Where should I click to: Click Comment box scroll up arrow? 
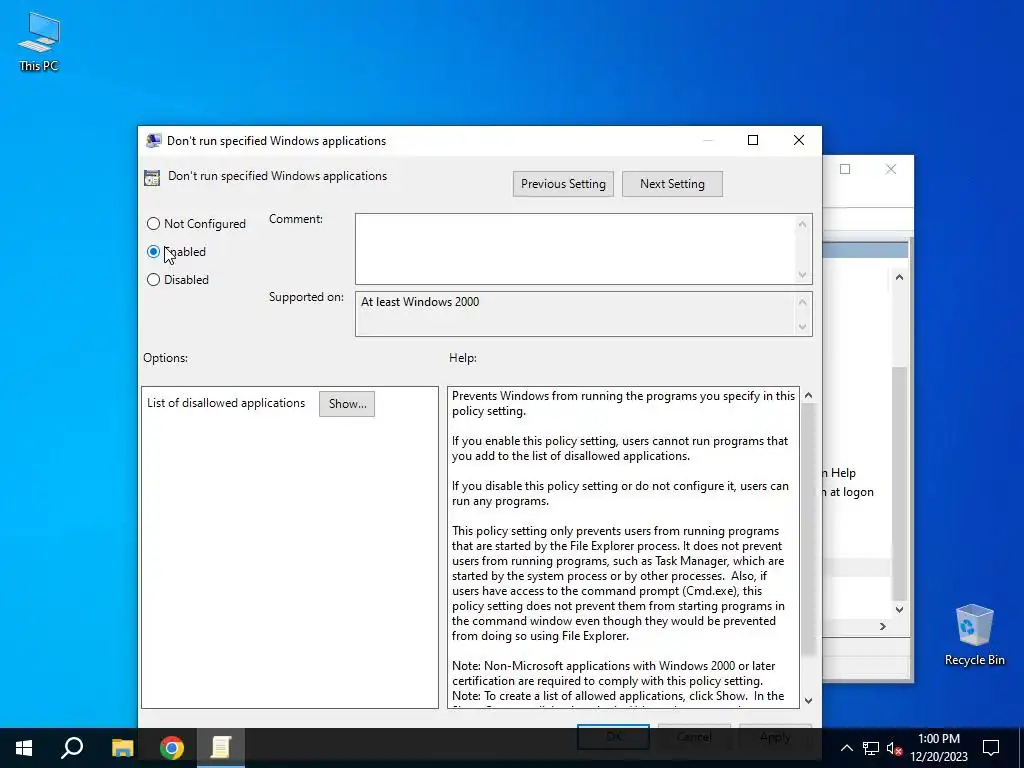pos(803,224)
